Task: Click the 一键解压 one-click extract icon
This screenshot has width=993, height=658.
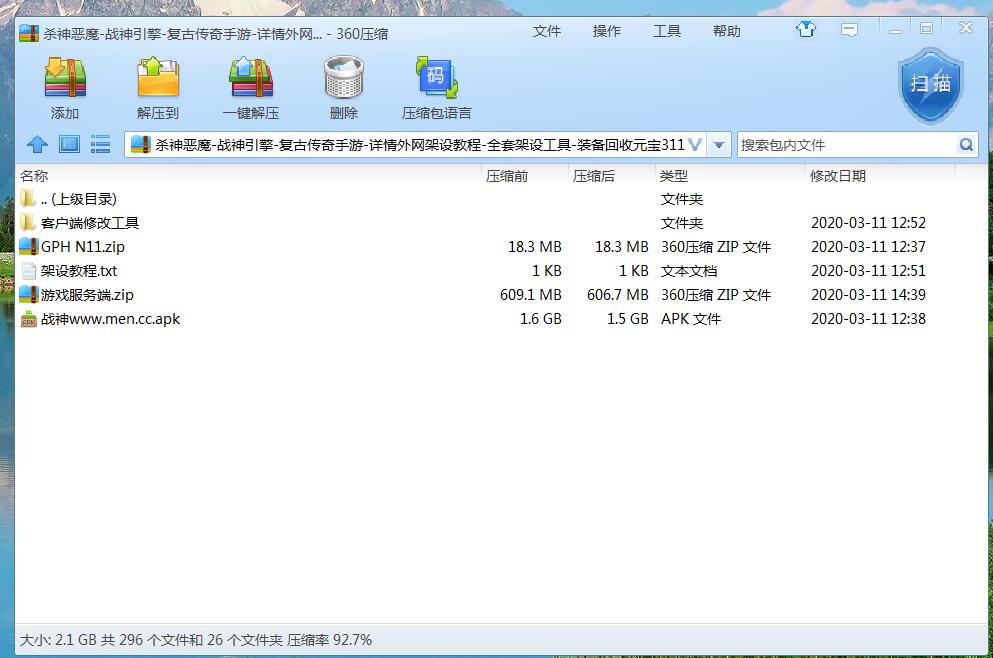Action: pyautogui.click(x=251, y=79)
